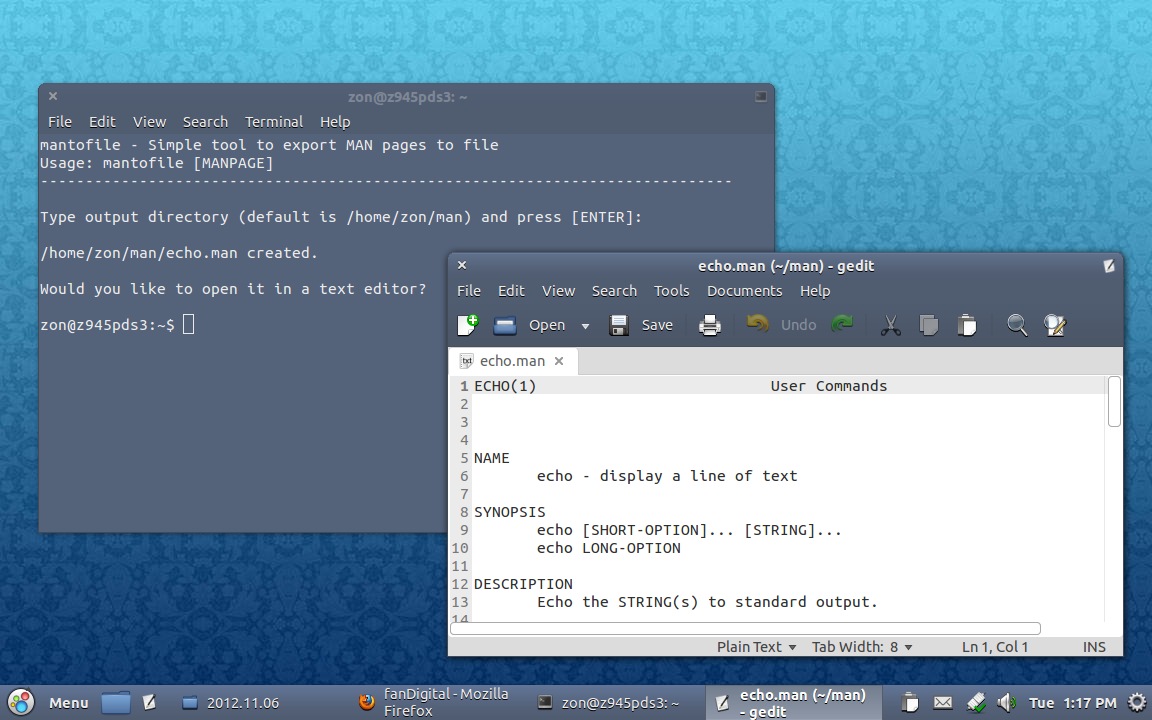Viewport: 1152px width, 720px height.
Task: Open Find and Replace icon
Action: click(1054, 325)
